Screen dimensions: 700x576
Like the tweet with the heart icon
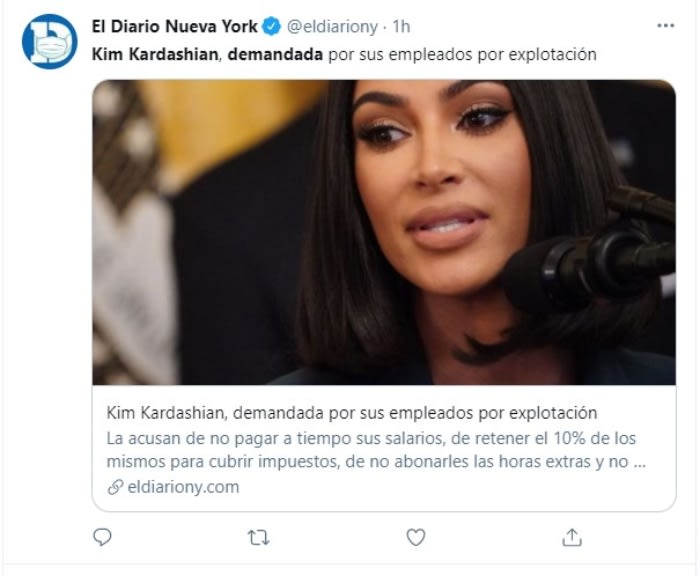pyautogui.click(x=416, y=537)
